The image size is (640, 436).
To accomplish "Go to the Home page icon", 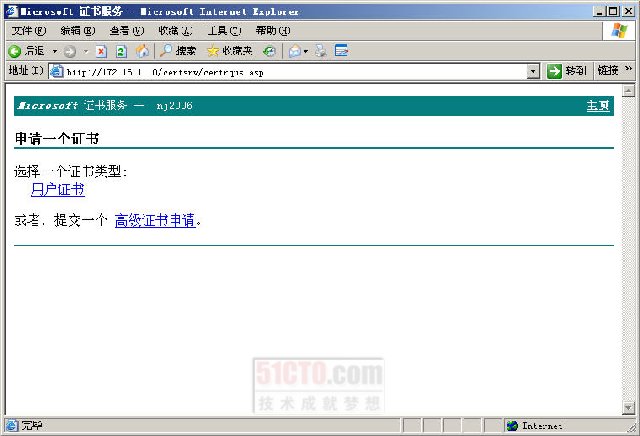I will point(142,51).
